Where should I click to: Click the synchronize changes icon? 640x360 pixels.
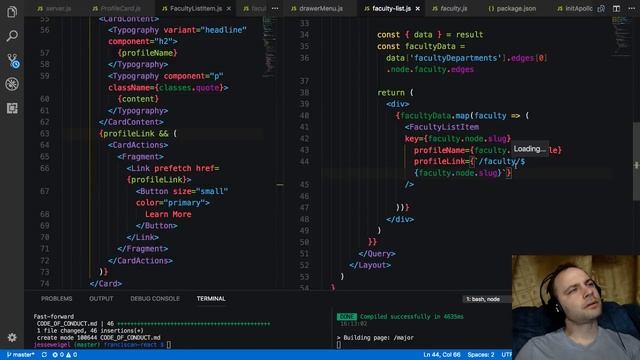pos(44,355)
